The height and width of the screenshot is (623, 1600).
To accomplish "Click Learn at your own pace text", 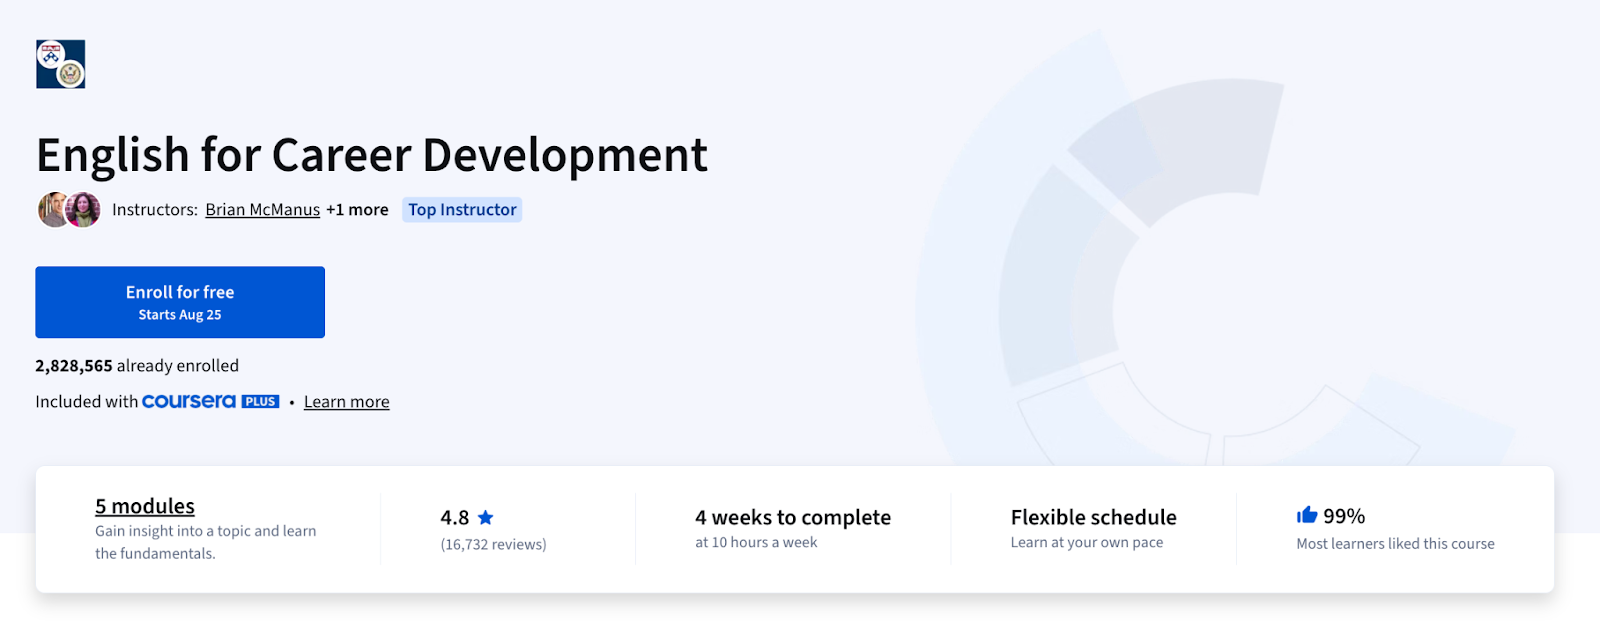I will pos(1087,542).
